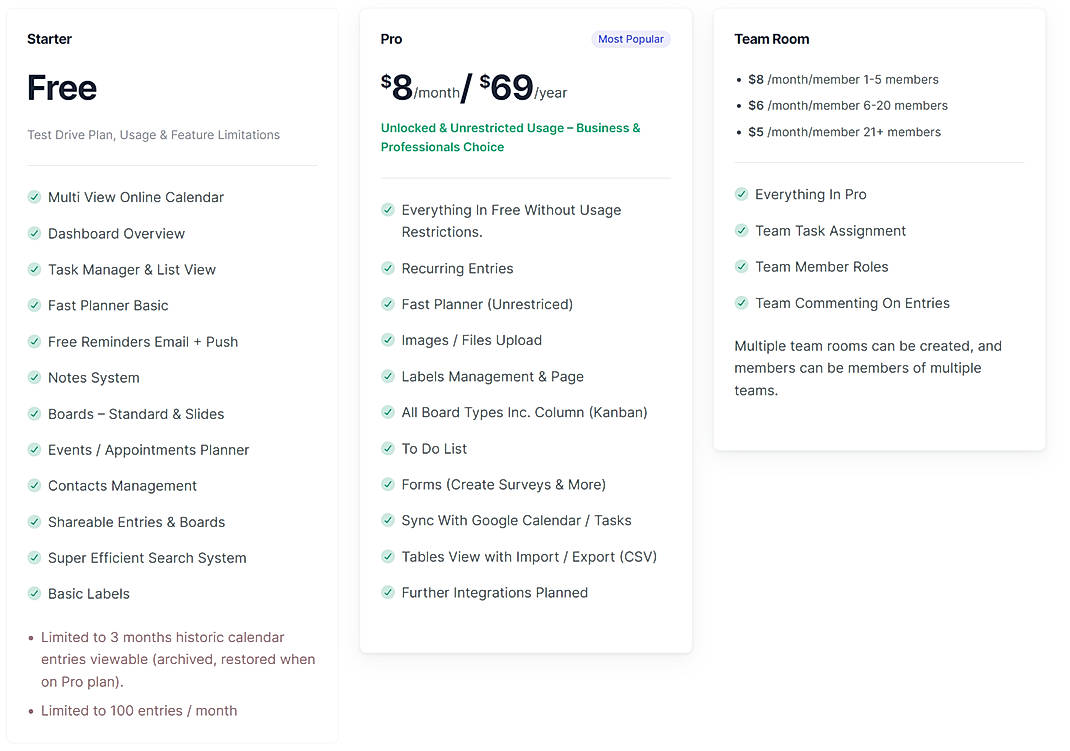
Task: Click the Free price label
Action: click(x=61, y=88)
